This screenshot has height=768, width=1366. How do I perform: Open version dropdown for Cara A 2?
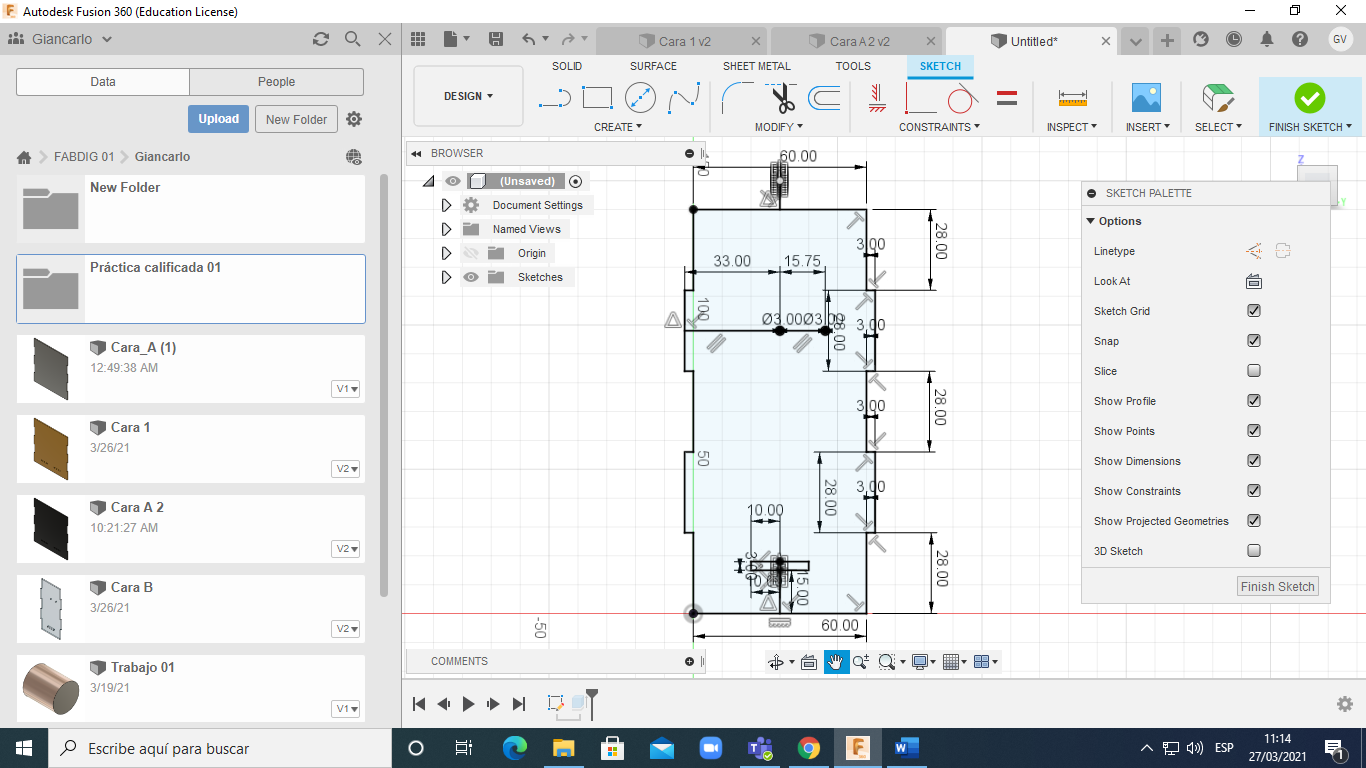(x=346, y=549)
